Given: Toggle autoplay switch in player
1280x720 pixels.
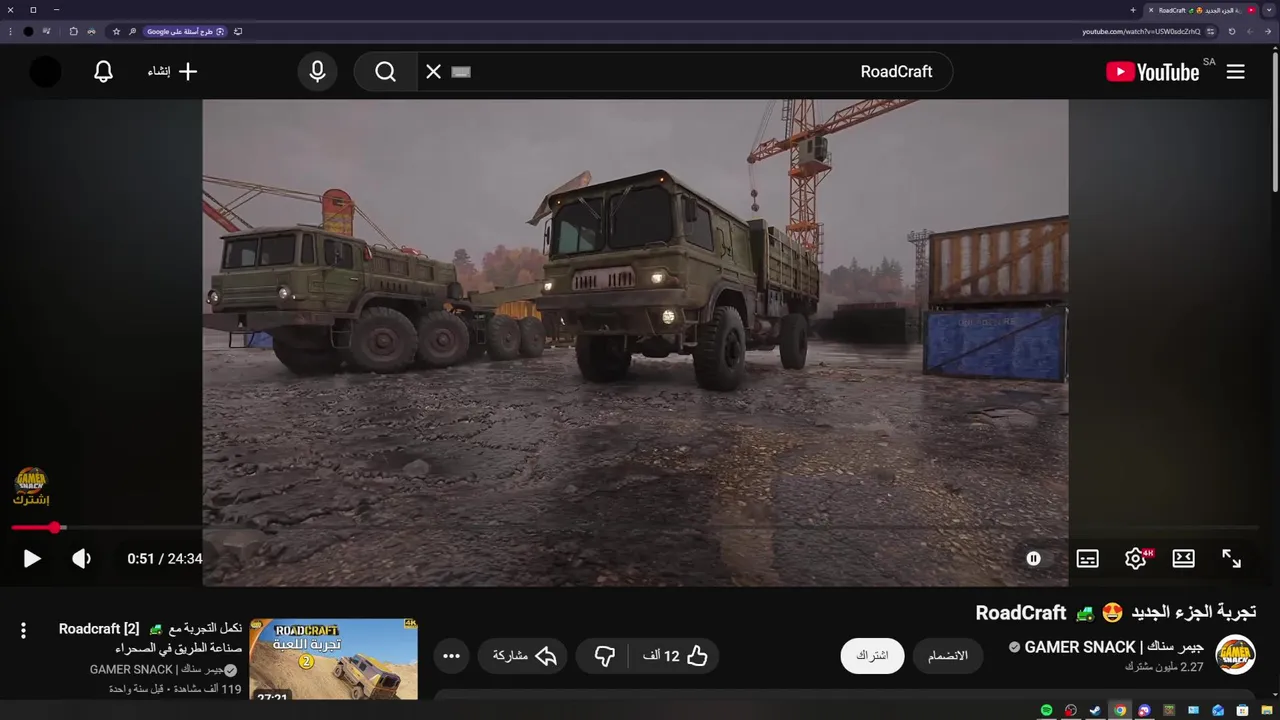Looking at the screenshot, I should pyautogui.click(x=1034, y=559).
